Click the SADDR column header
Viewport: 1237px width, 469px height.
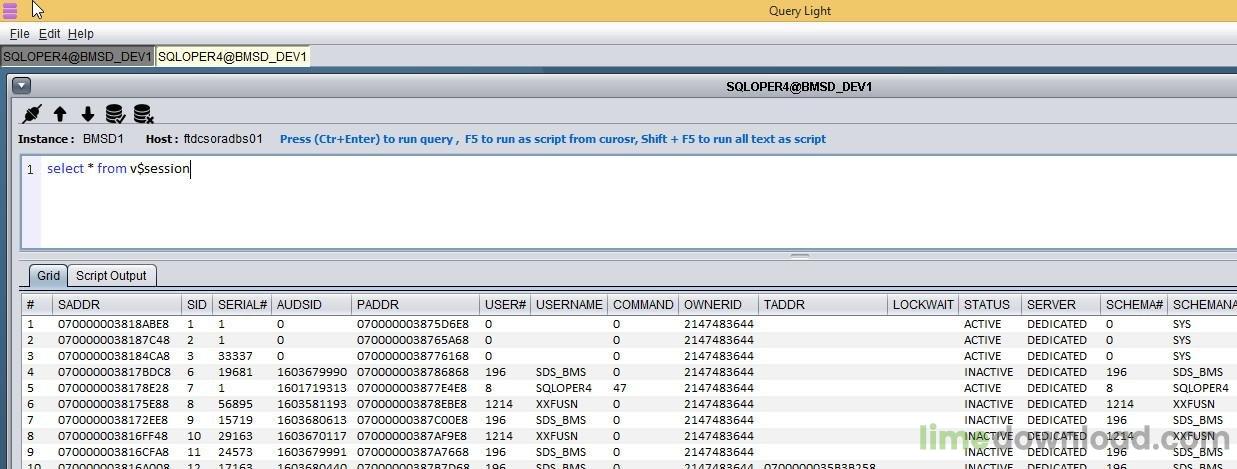tap(79, 305)
